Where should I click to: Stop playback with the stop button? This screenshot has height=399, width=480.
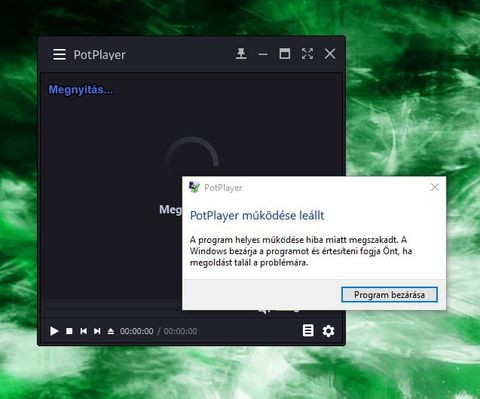[69, 331]
